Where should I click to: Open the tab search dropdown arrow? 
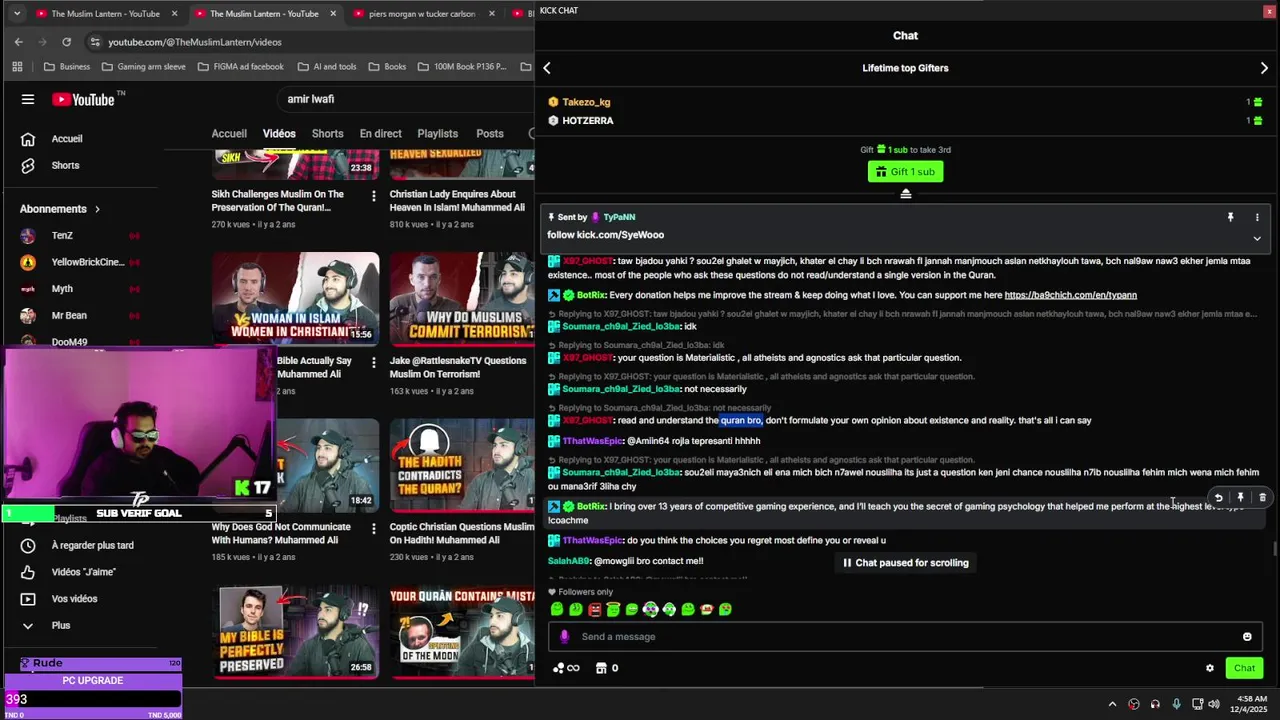[17, 14]
